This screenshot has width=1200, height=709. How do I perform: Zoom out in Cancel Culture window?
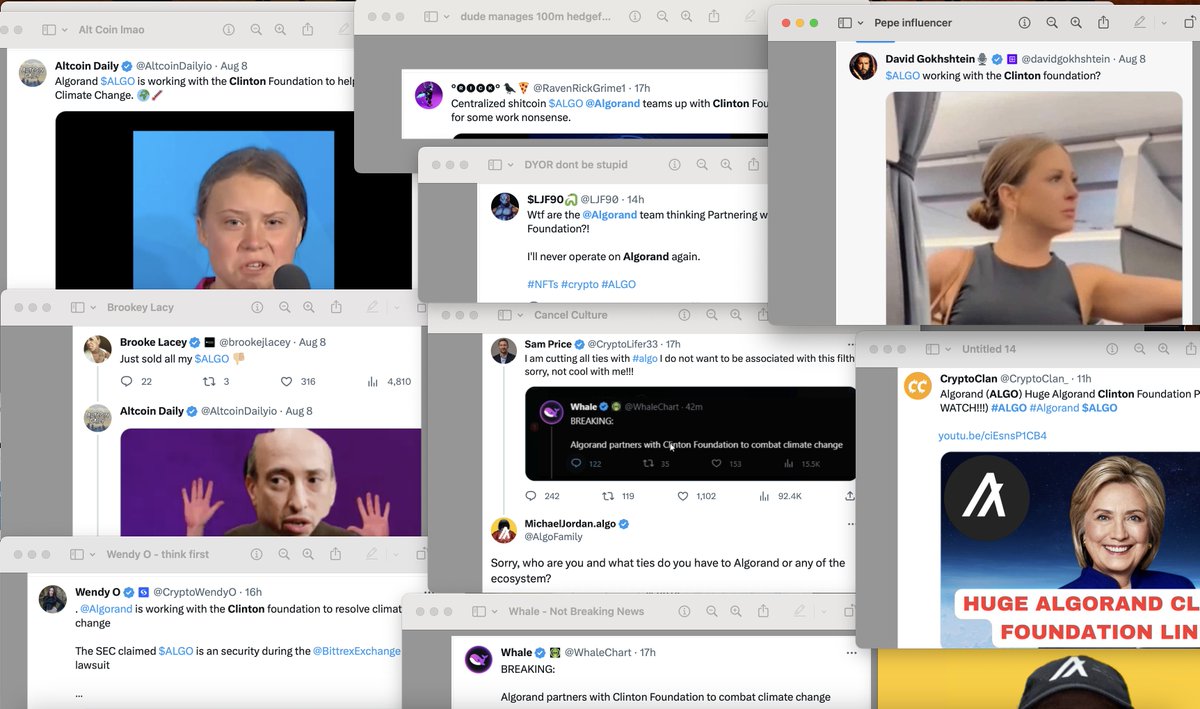[712, 315]
